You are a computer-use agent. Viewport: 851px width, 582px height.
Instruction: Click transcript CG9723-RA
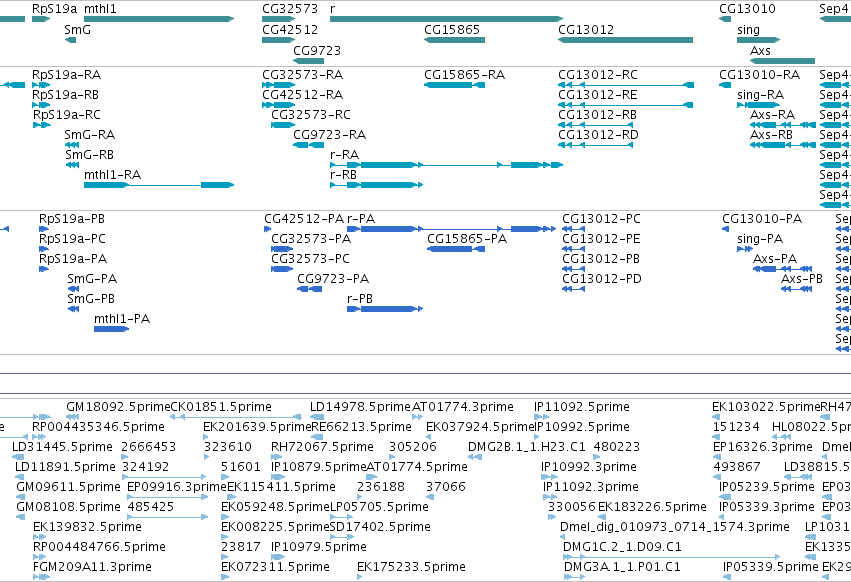(x=308, y=145)
